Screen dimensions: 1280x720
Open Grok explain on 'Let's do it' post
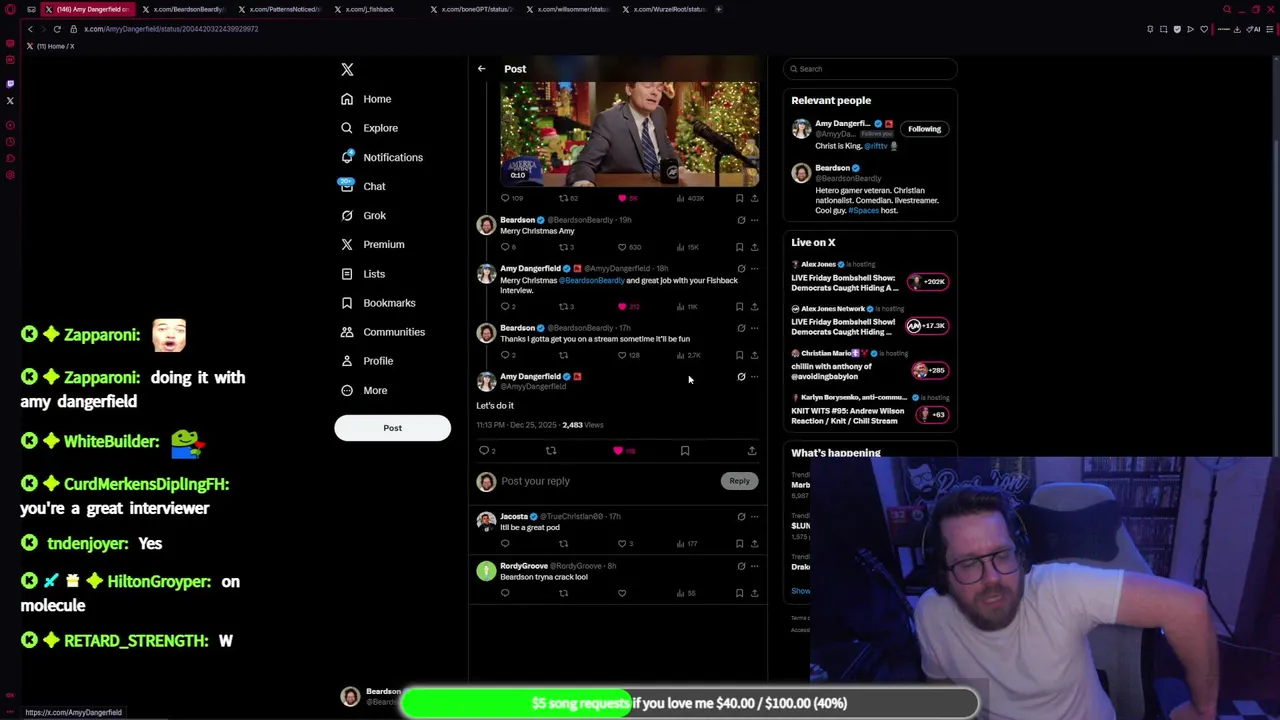[741, 377]
